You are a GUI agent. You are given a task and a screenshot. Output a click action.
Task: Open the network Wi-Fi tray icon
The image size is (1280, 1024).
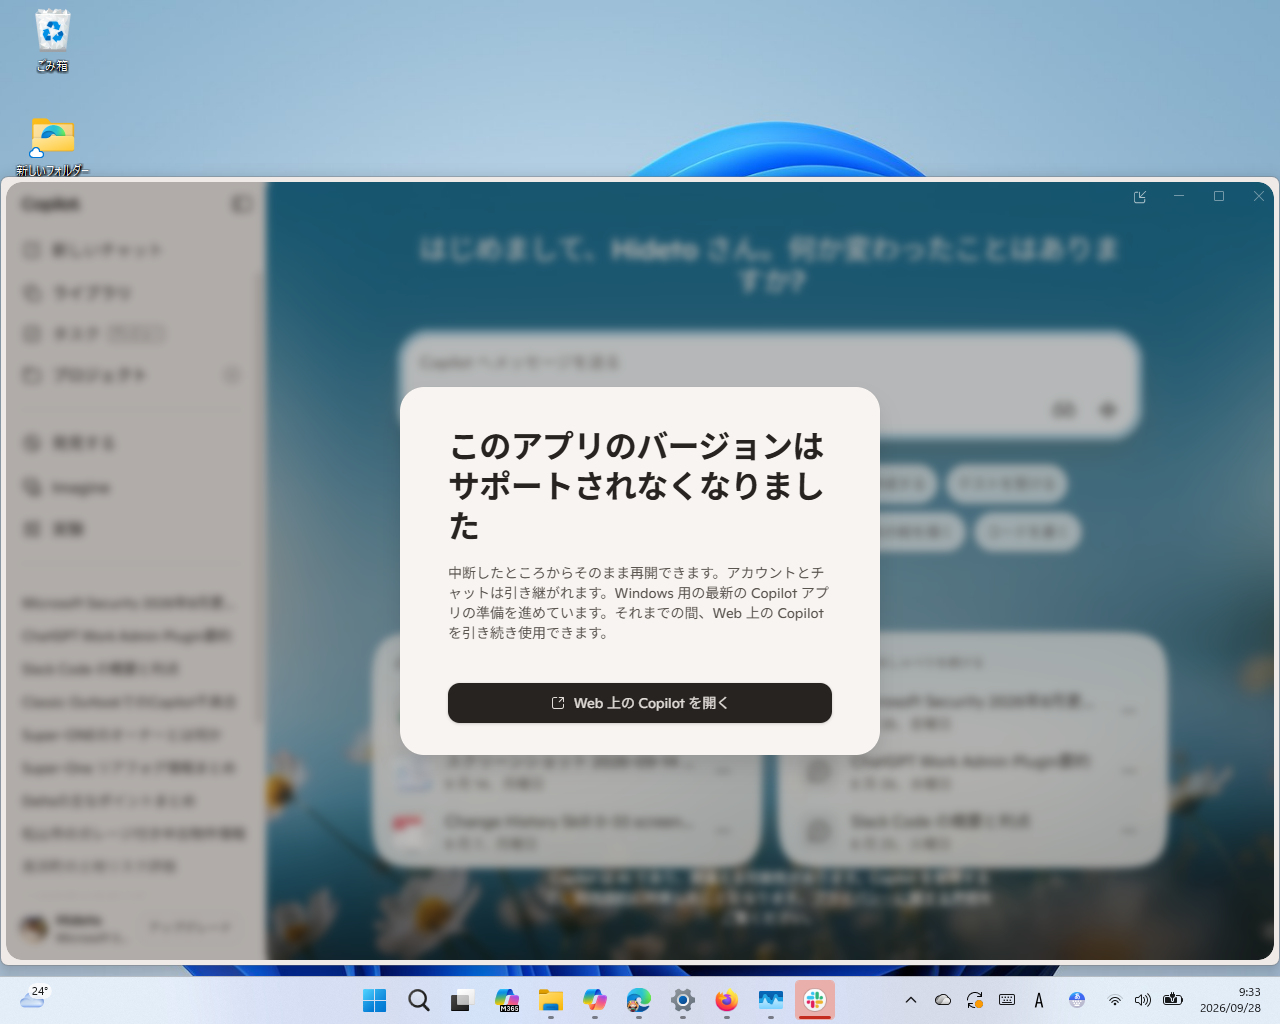click(x=1115, y=1000)
